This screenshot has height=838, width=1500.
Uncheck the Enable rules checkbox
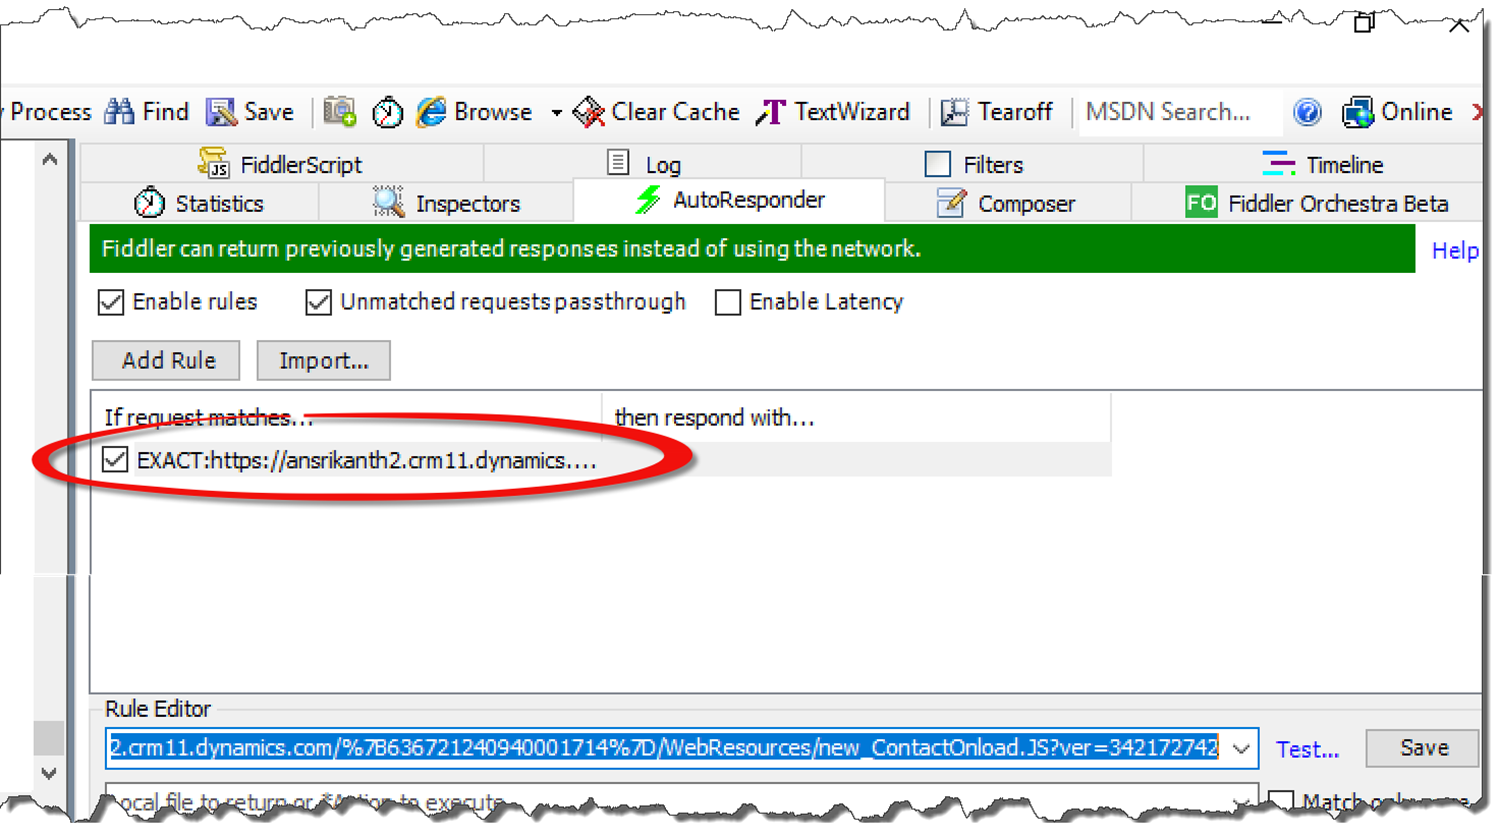[111, 302]
